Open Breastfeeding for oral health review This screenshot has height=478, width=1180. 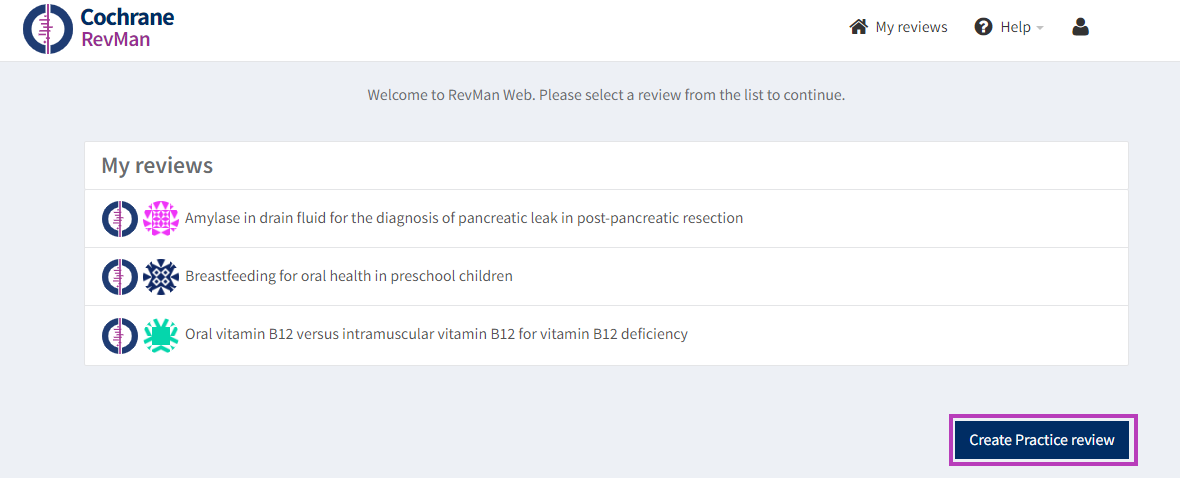349,276
